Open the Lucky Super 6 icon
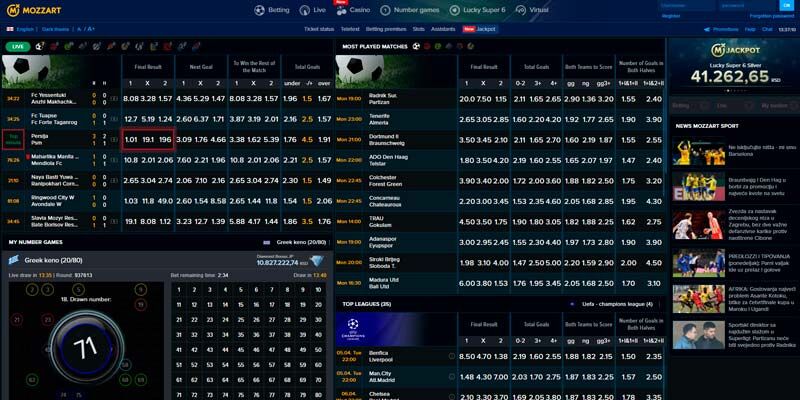 (x=454, y=10)
